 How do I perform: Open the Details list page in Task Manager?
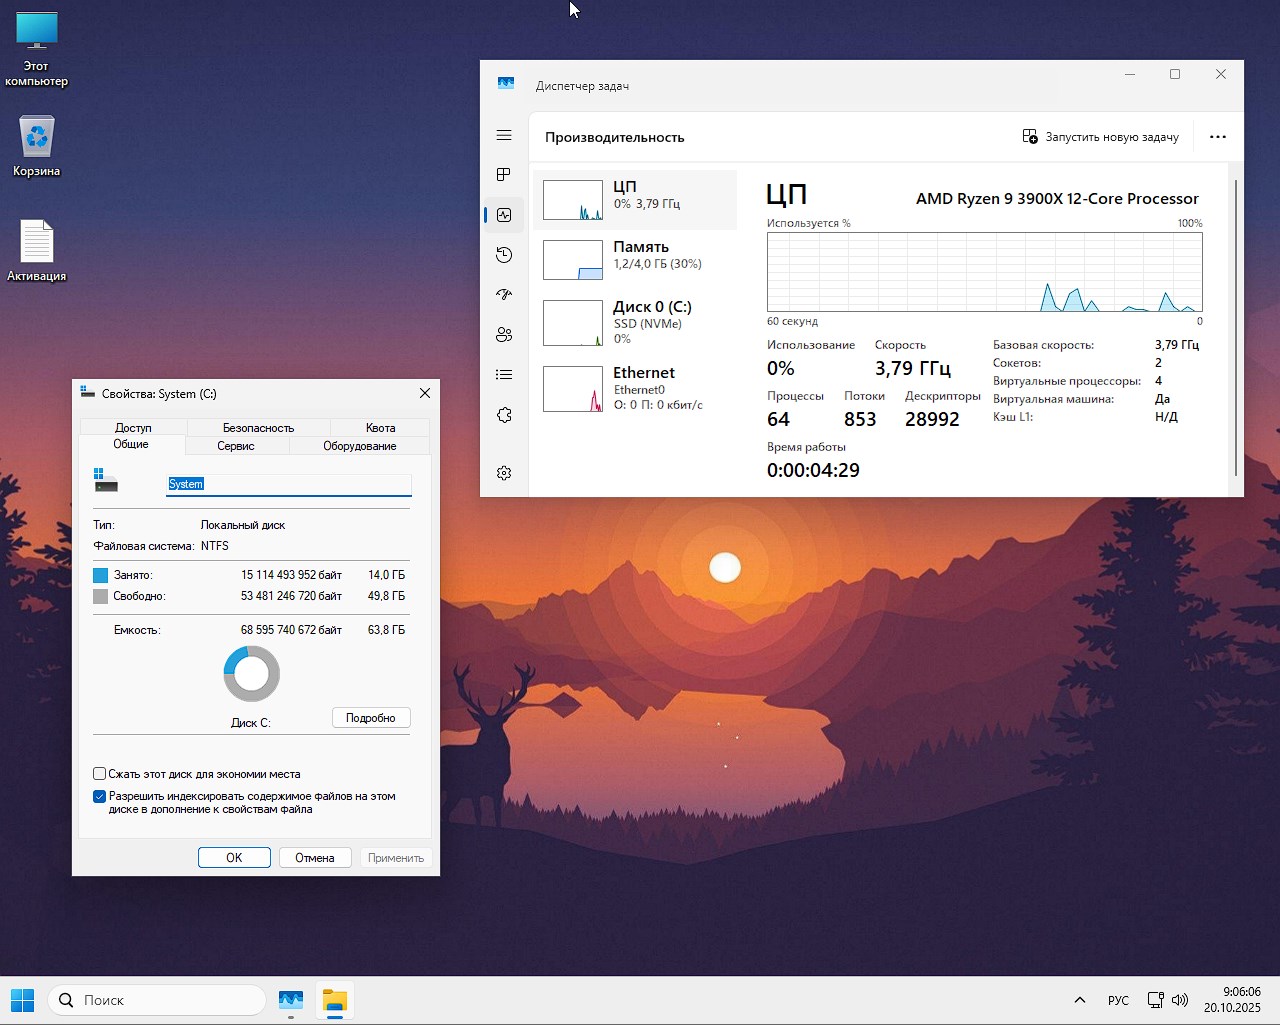pos(504,375)
